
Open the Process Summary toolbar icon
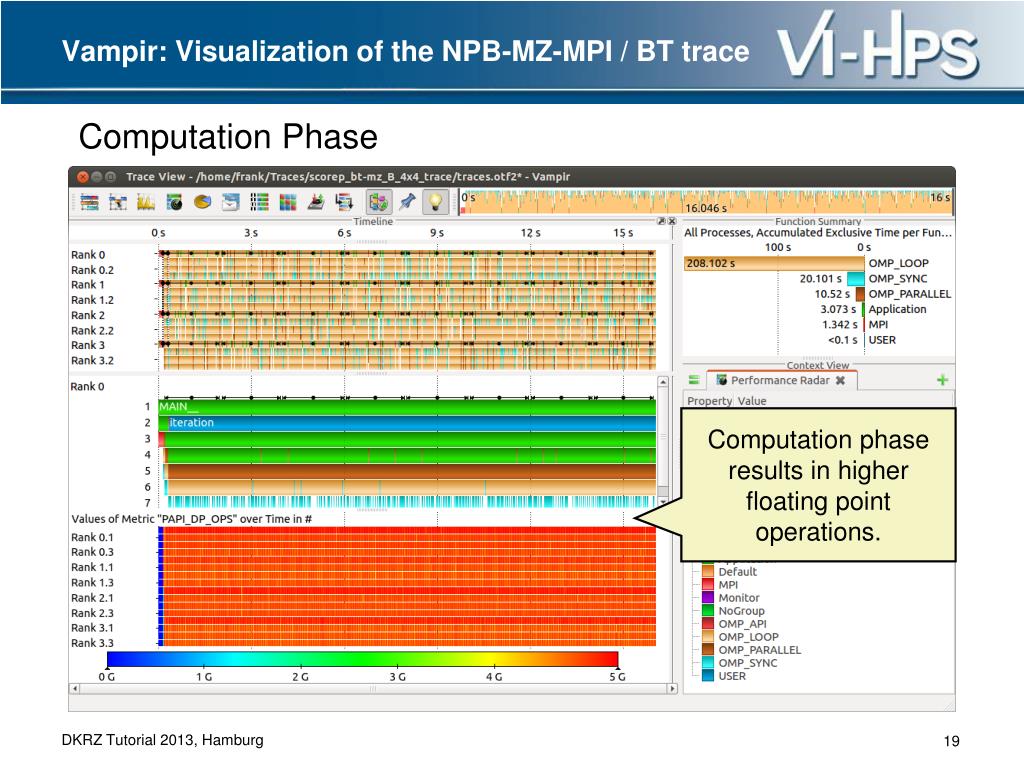(259, 202)
